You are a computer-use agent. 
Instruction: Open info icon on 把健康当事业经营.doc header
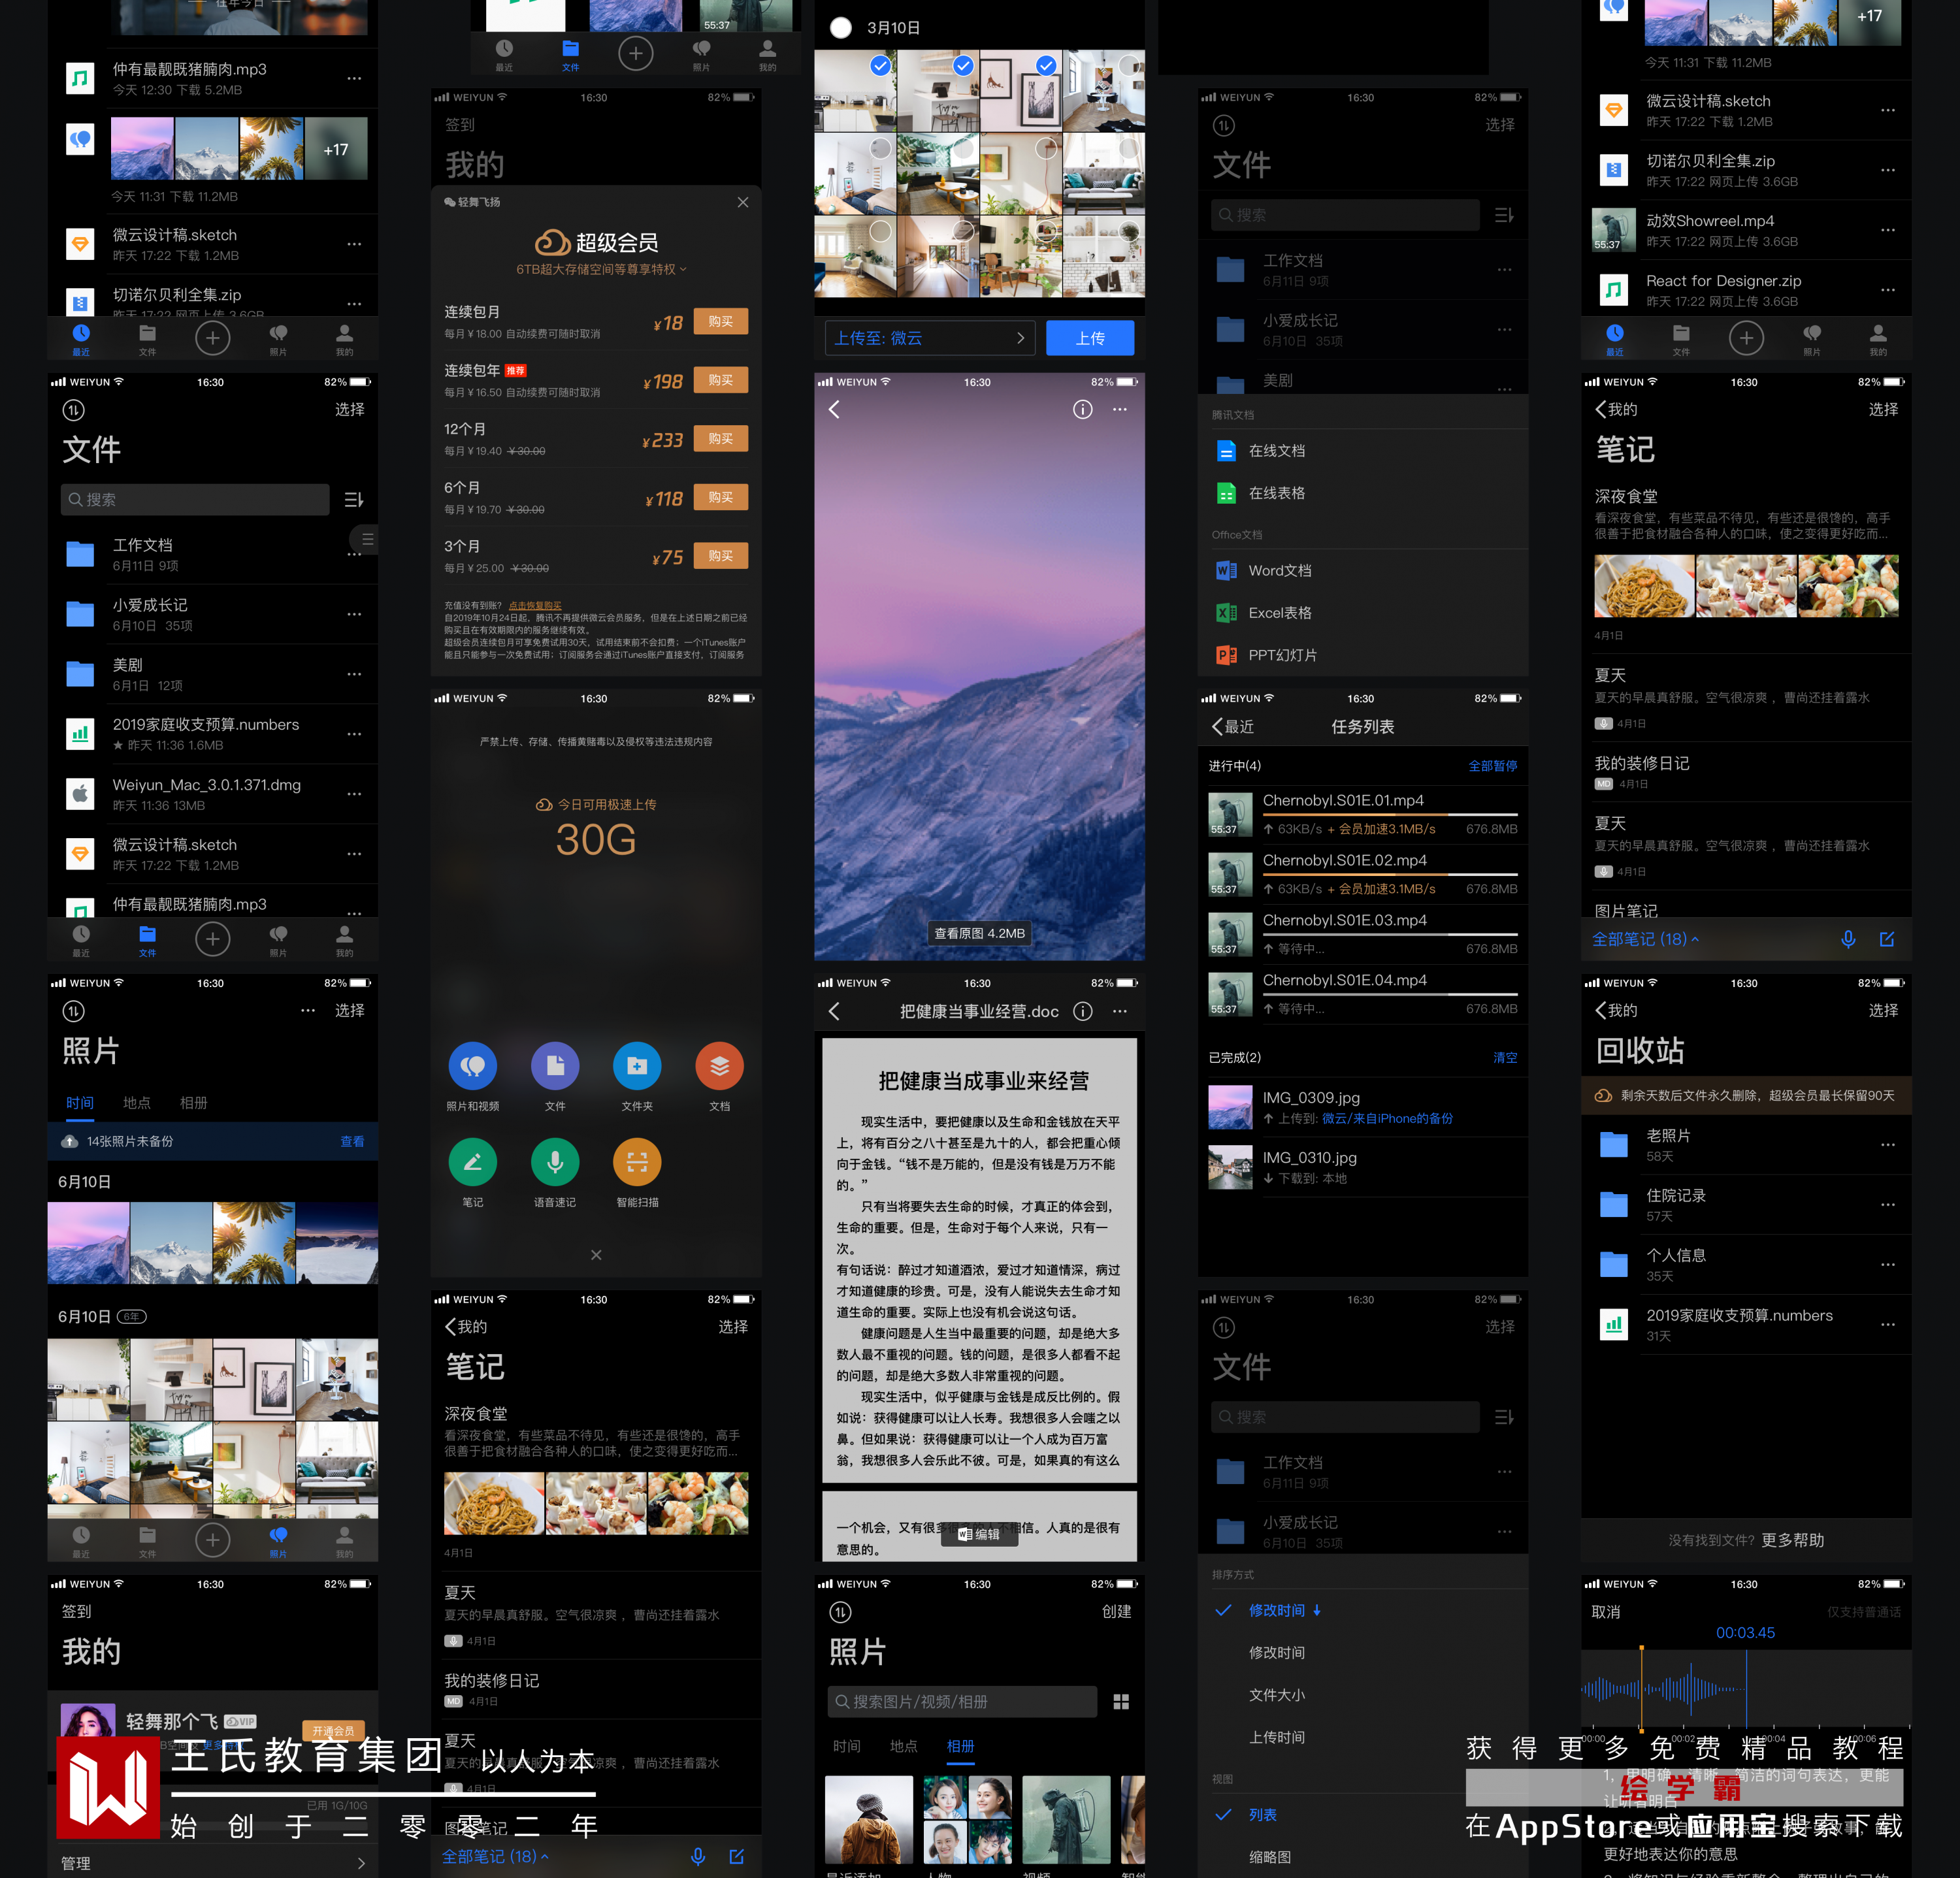pos(1082,1011)
